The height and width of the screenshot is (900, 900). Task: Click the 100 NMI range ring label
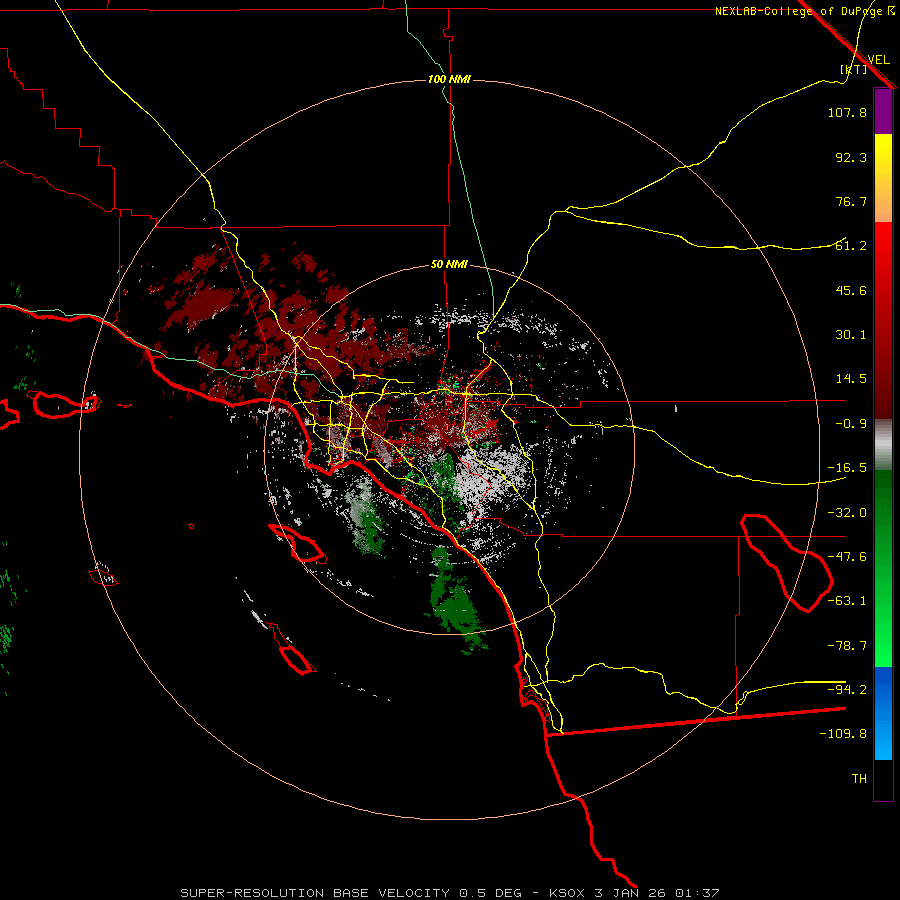pos(449,79)
